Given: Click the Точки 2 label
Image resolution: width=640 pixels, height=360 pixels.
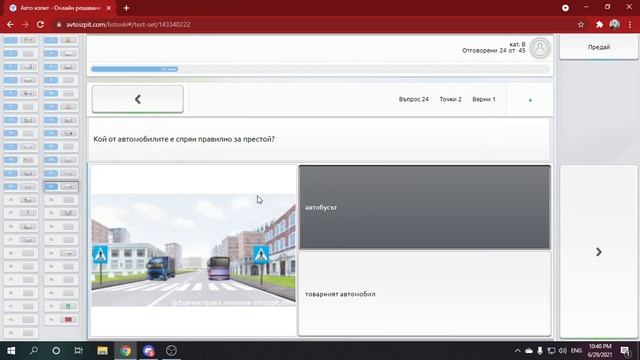Looking at the screenshot, I should pyautogui.click(x=450, y=99).
